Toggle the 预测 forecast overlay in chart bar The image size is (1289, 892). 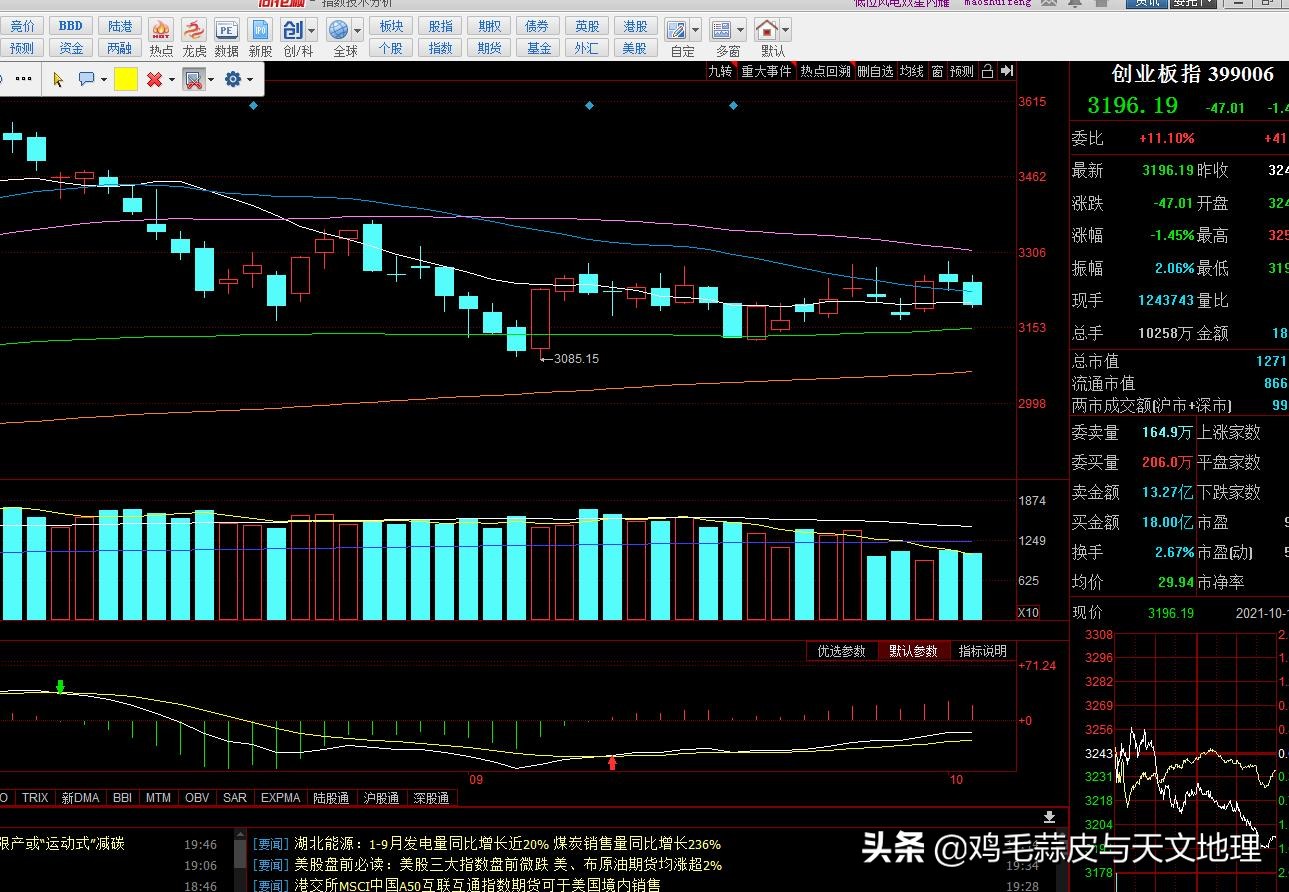pyautogui.click(x=961, y=71)
